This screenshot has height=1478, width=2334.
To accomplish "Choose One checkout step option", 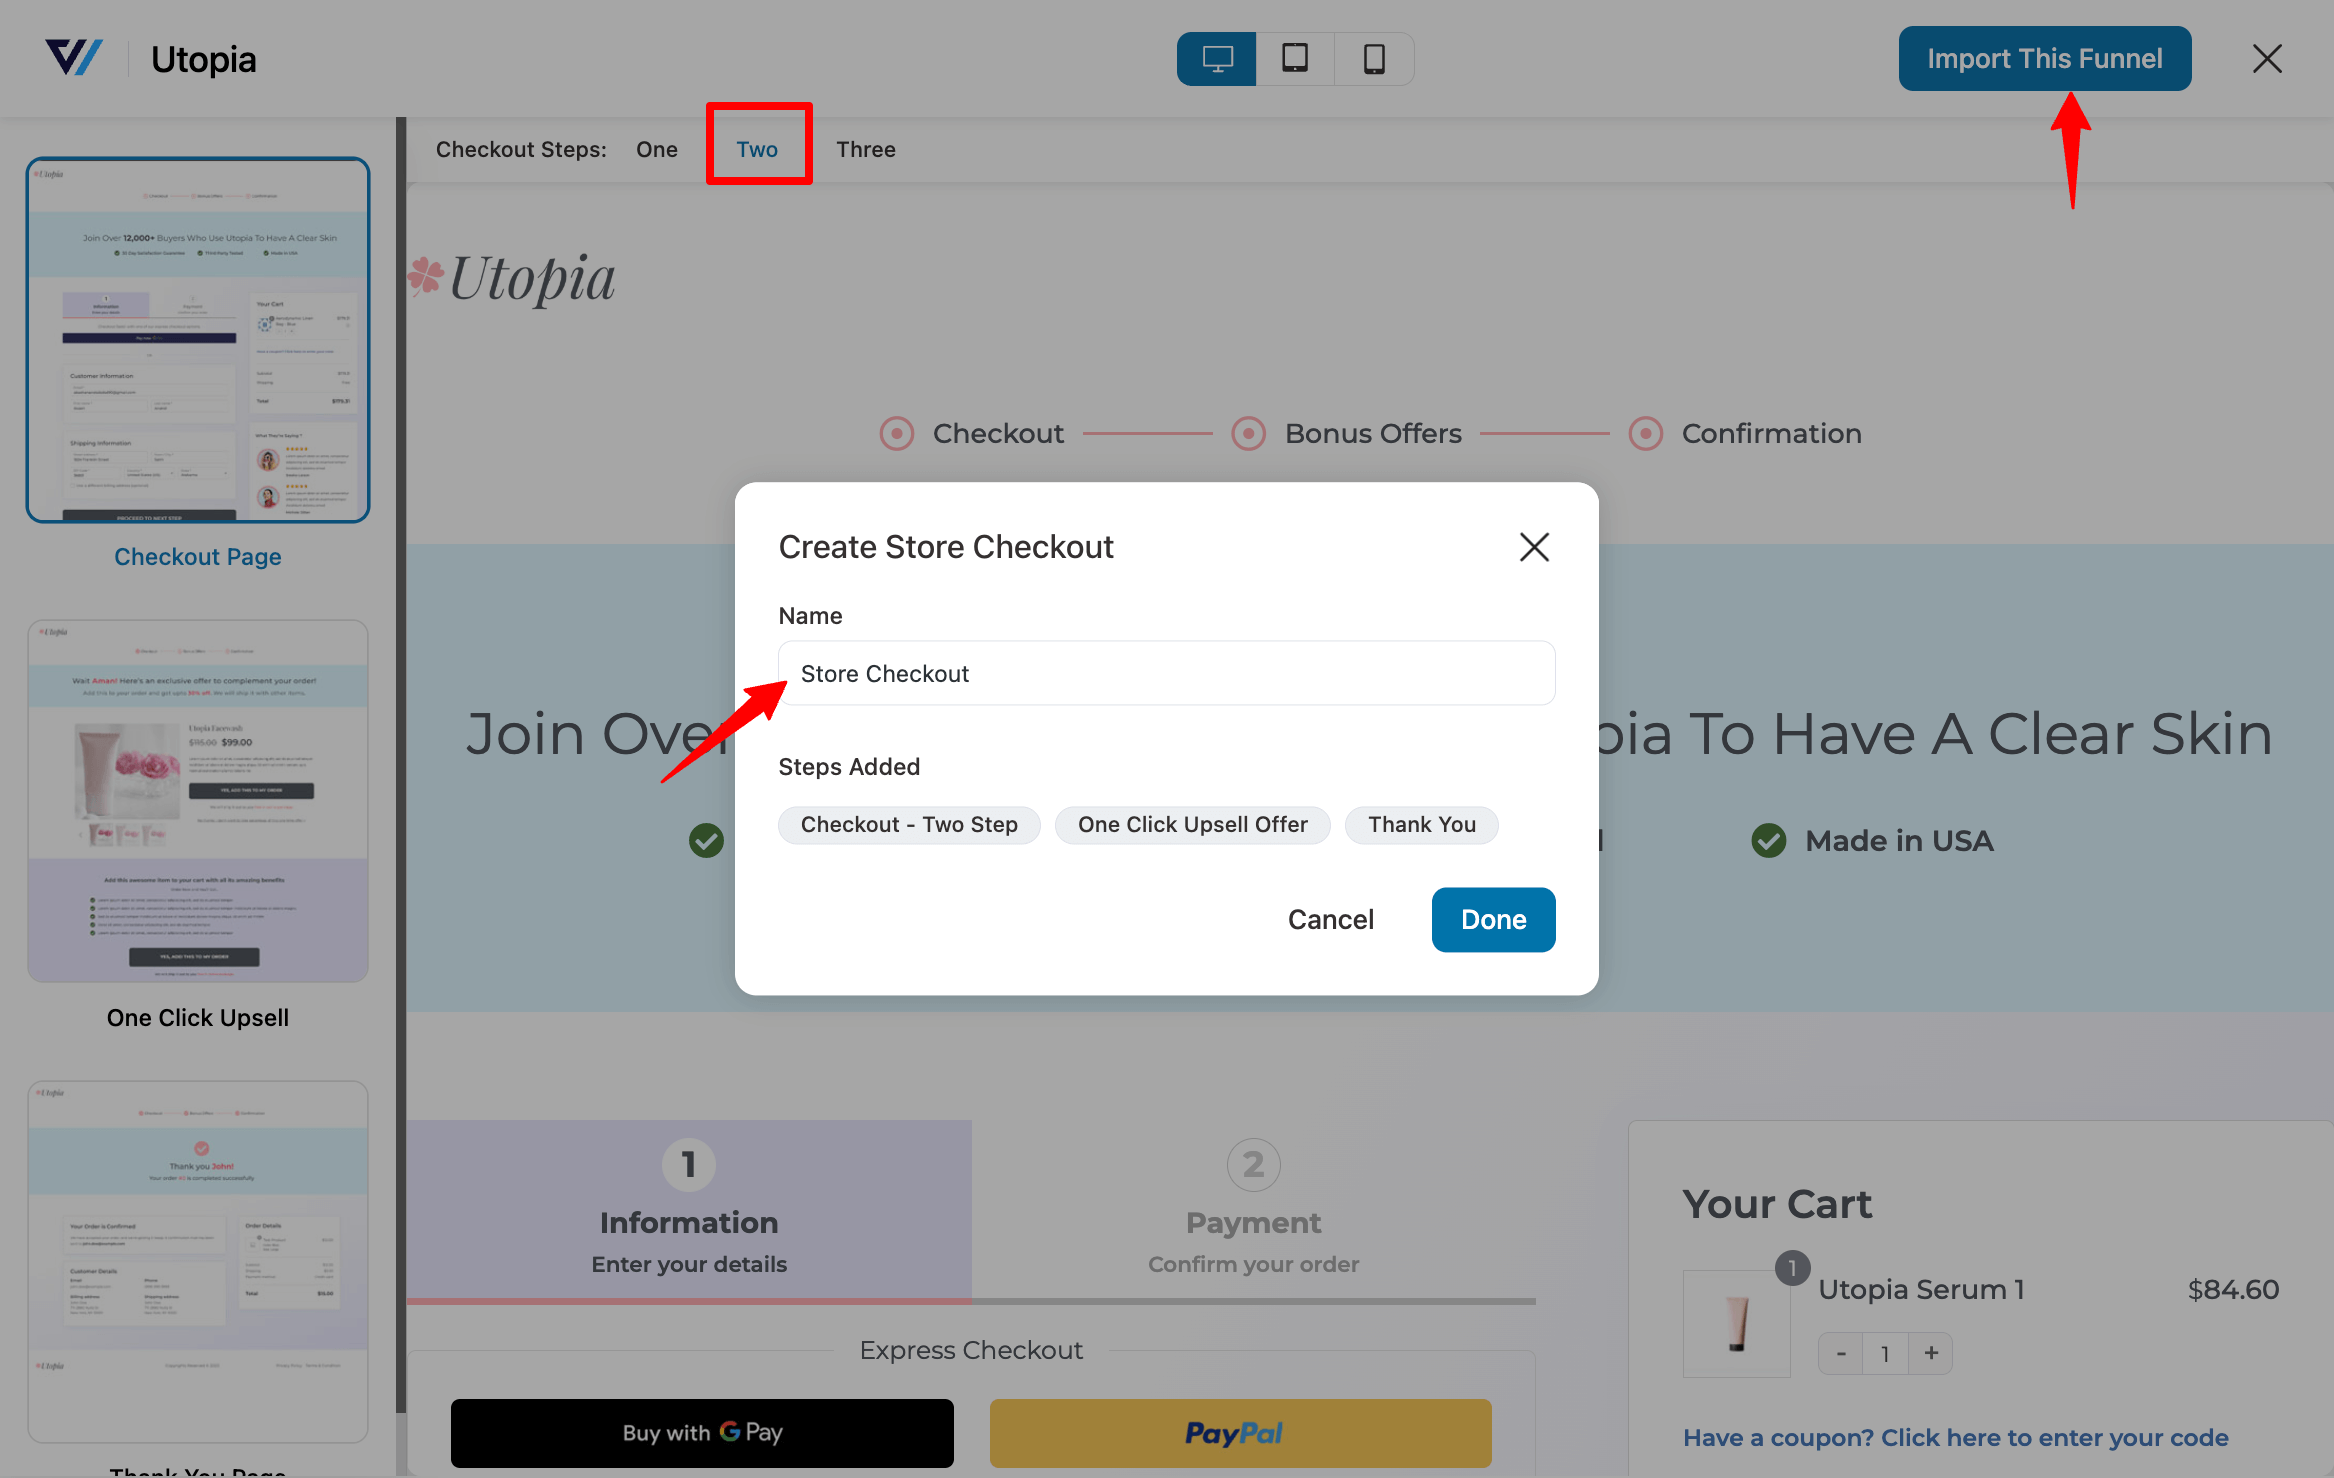I will (x=657, y=150).
